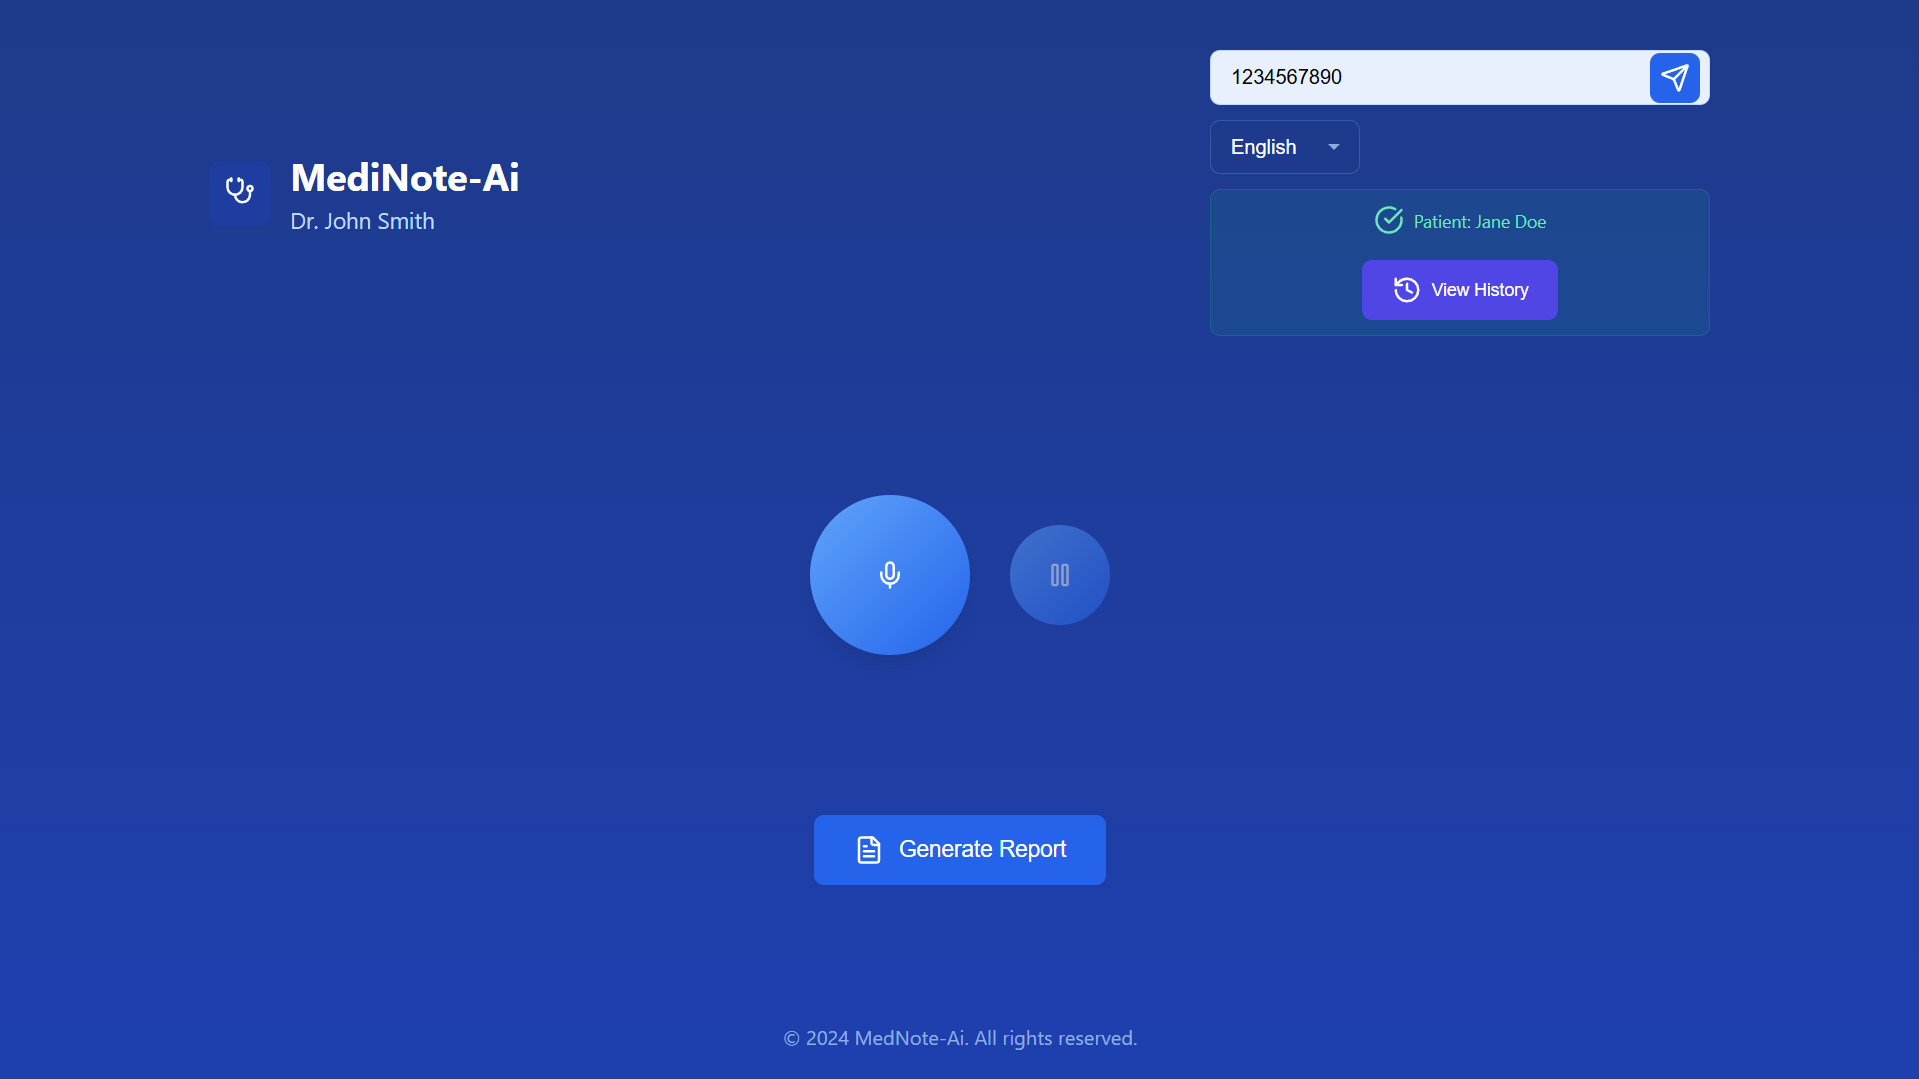Image resolution: width=1919 pixels, height=1079 pixels.
Task: Click the MediNote-Ai title heading
Action: pyautogui.click(x=404, y=178)
